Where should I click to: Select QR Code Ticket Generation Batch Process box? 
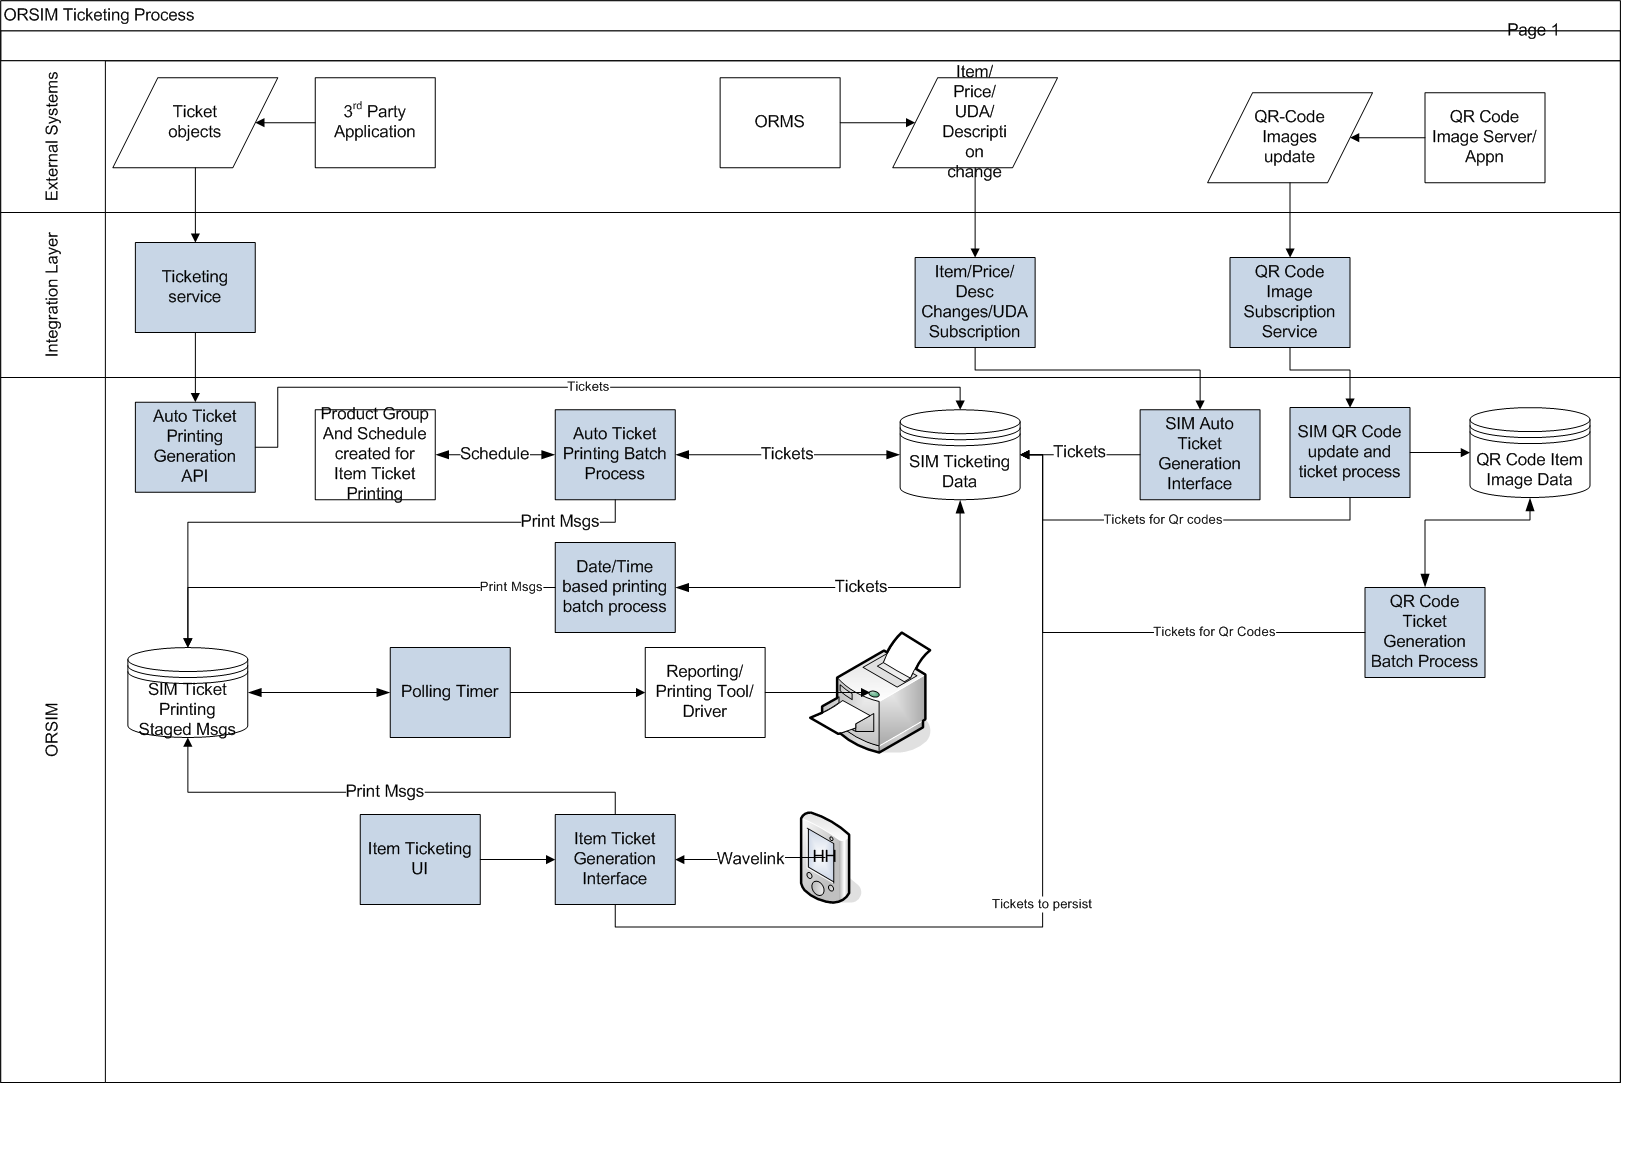pyautogui.click(x=1424, y=632)
